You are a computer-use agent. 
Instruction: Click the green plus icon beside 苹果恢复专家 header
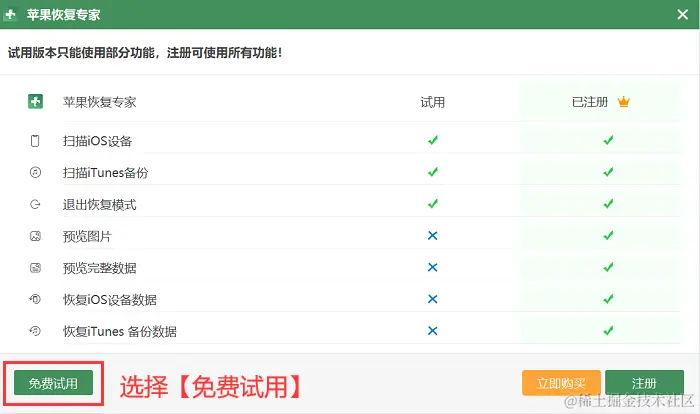(35, 102)
